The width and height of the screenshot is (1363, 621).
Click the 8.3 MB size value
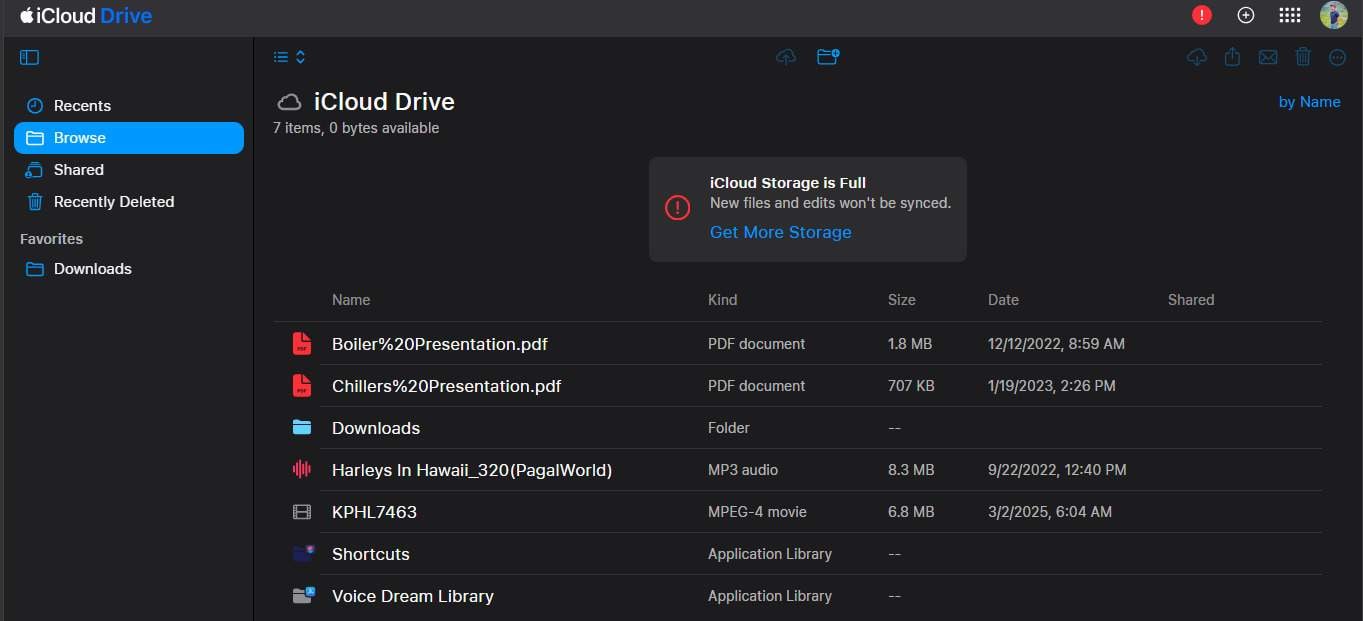(911, 470)
